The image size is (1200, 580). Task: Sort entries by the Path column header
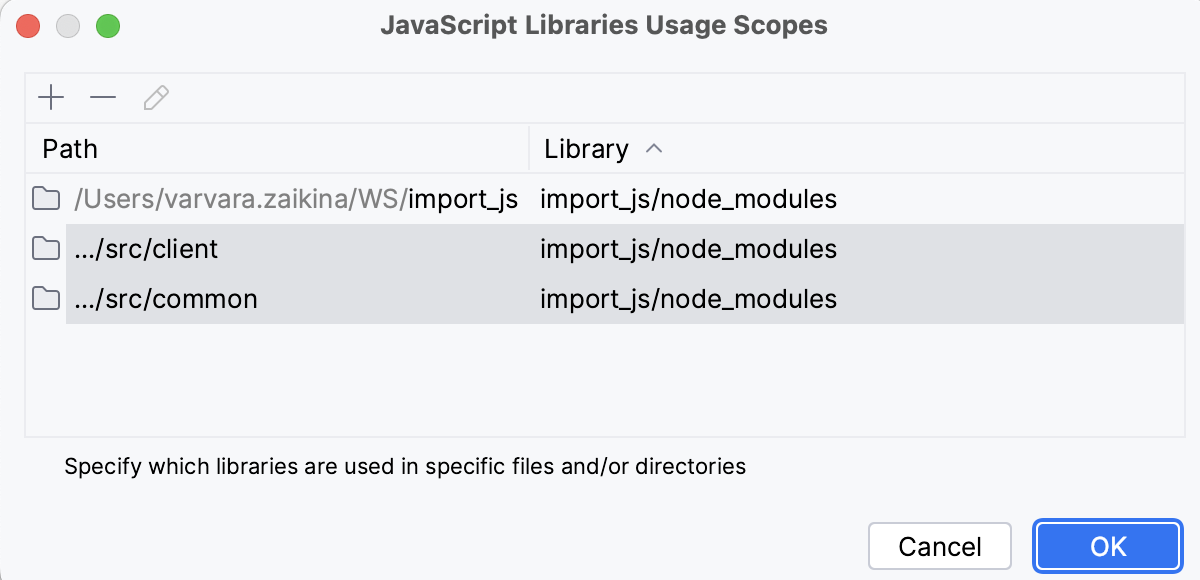click(69, 148)
